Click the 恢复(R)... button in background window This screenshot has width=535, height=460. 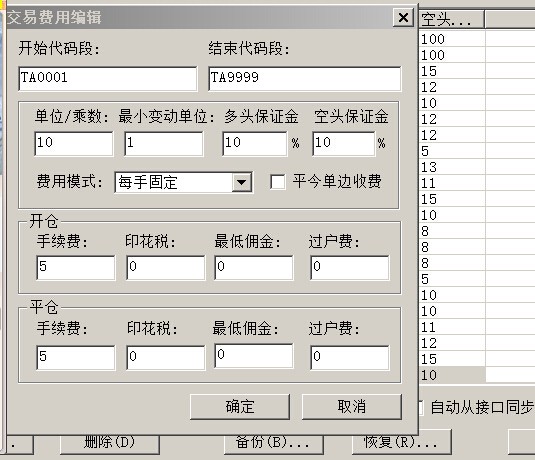(402, 442)
